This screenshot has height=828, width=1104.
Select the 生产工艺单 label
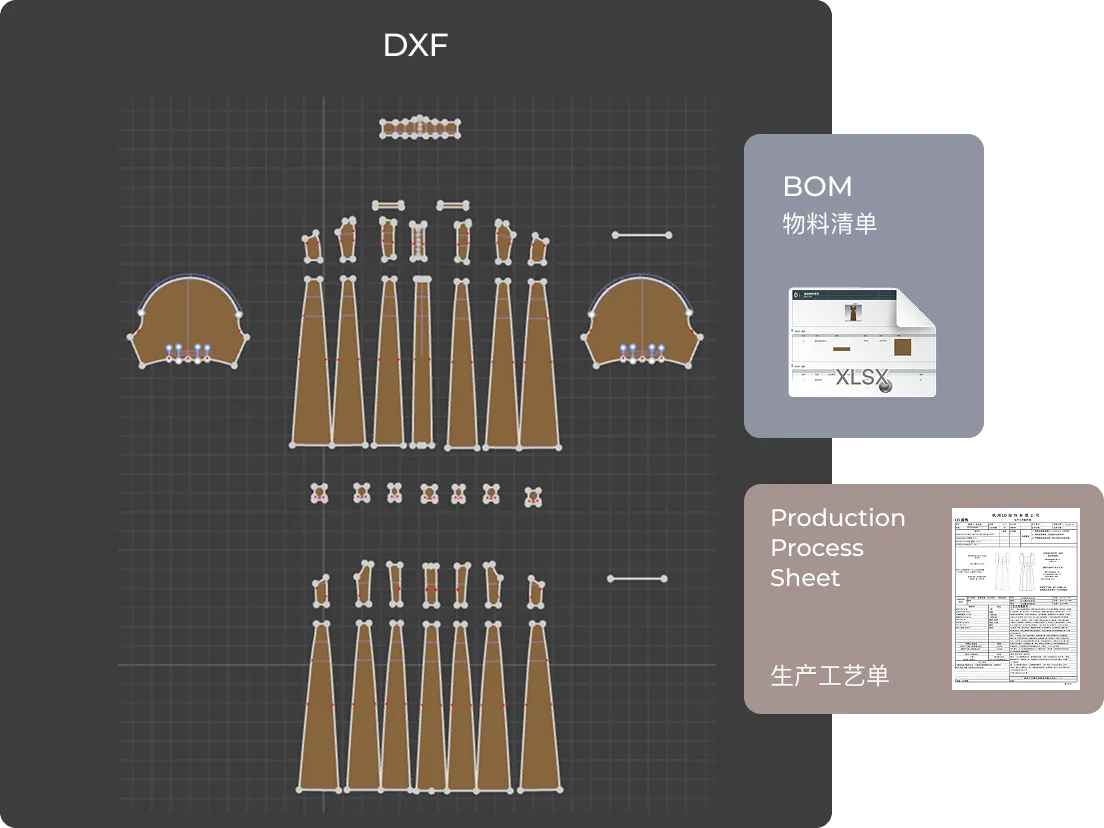point(829,675)
